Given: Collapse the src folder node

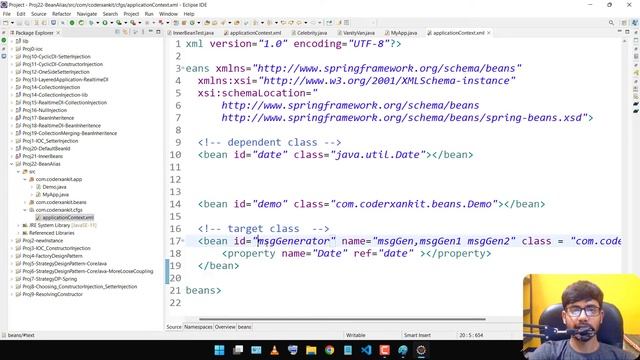Looking at the screenshot, I should (x=18, y=172).
